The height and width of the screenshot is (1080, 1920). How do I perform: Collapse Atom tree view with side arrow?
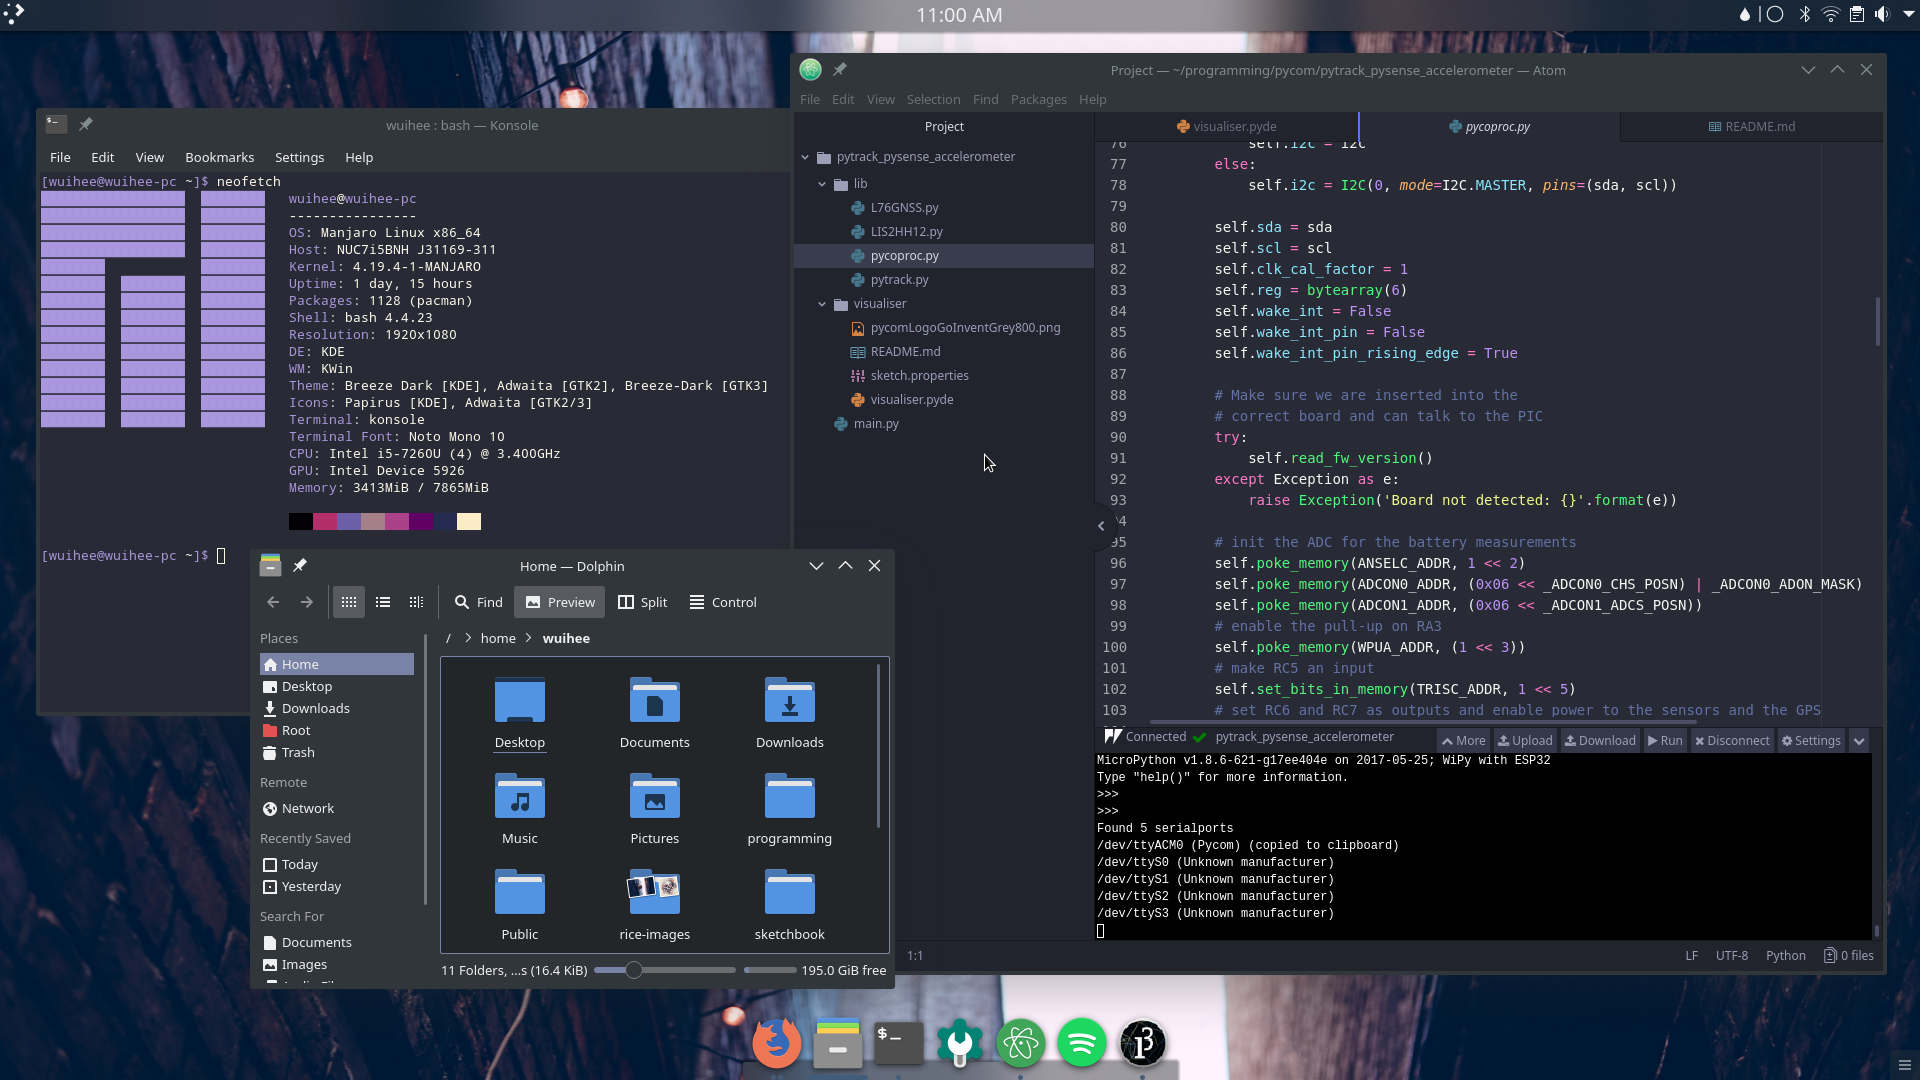click(1101, 526)
